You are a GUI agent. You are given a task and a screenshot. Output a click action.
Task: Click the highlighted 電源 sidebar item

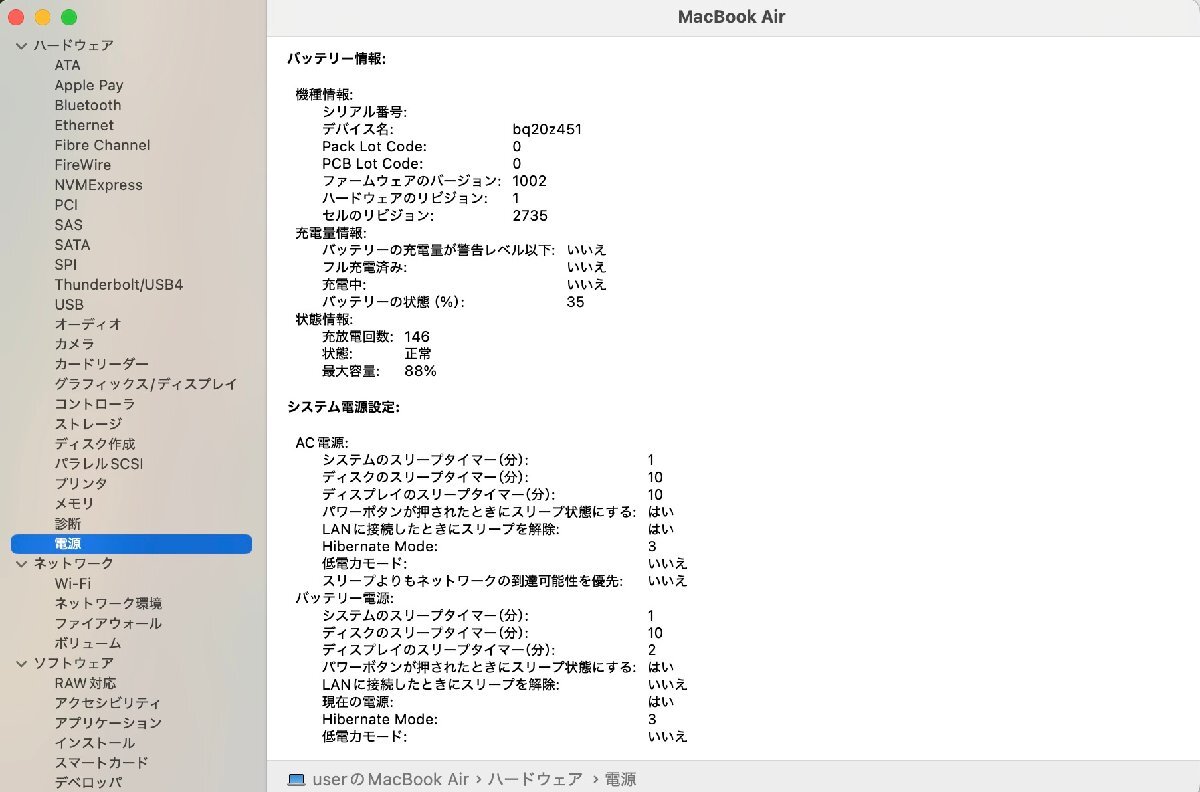(x=131, y=544)
